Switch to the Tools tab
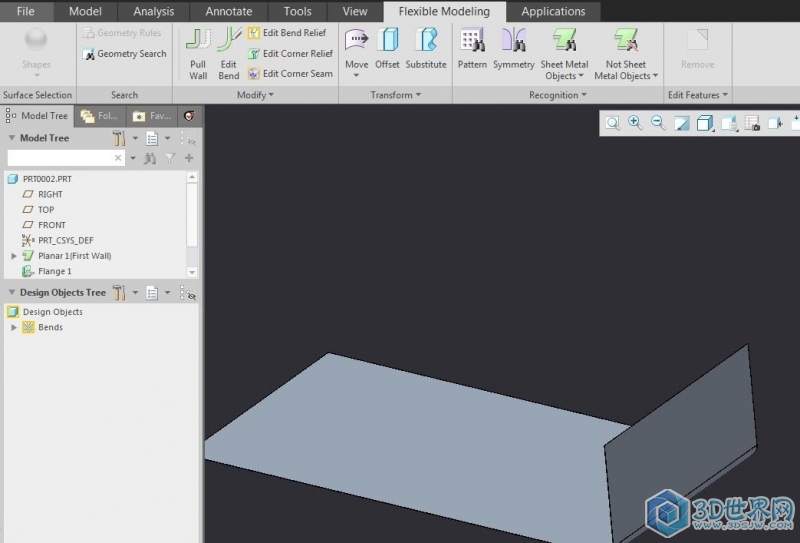Viewport: 800px width, 543px height. coord(297,11)
